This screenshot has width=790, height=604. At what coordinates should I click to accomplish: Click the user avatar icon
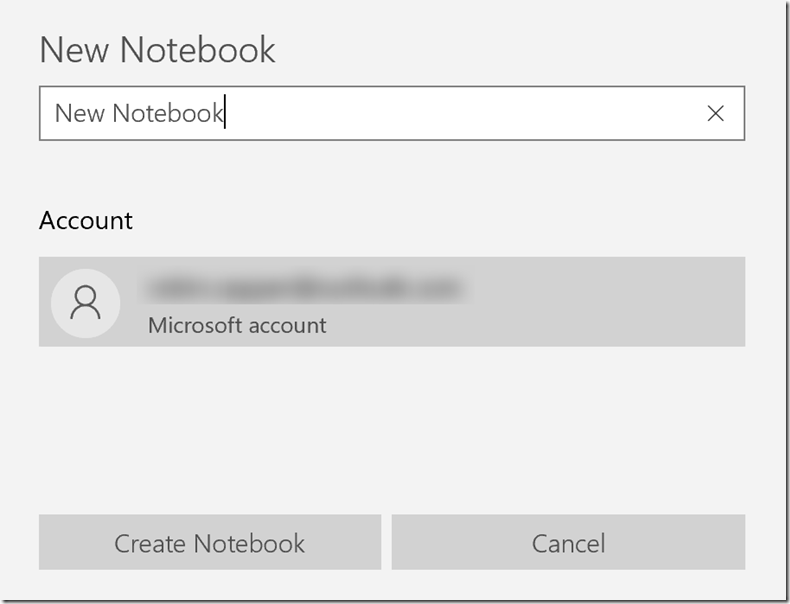point(85,302)
